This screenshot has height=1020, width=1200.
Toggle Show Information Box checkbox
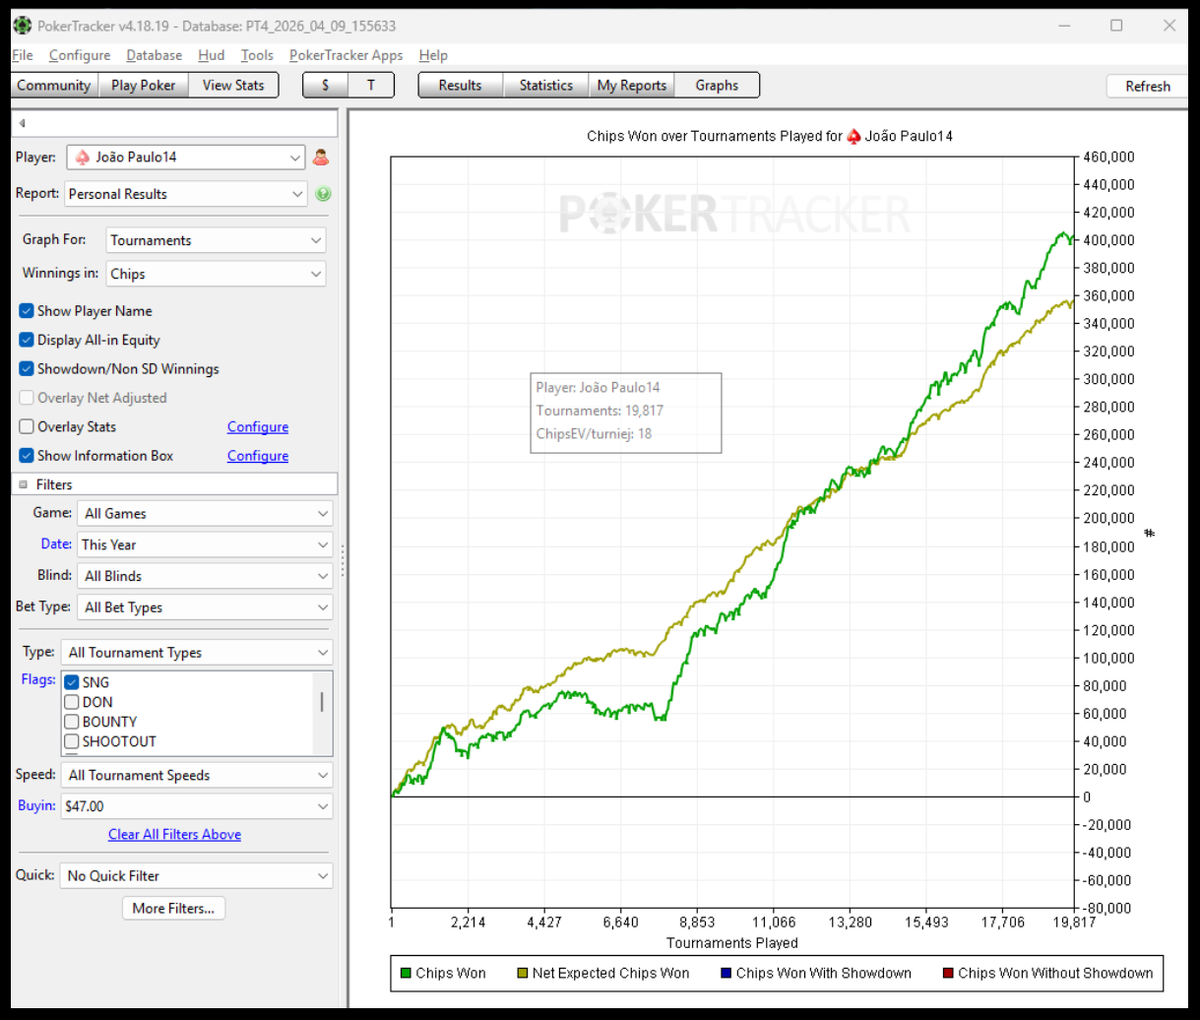(27, 456)
